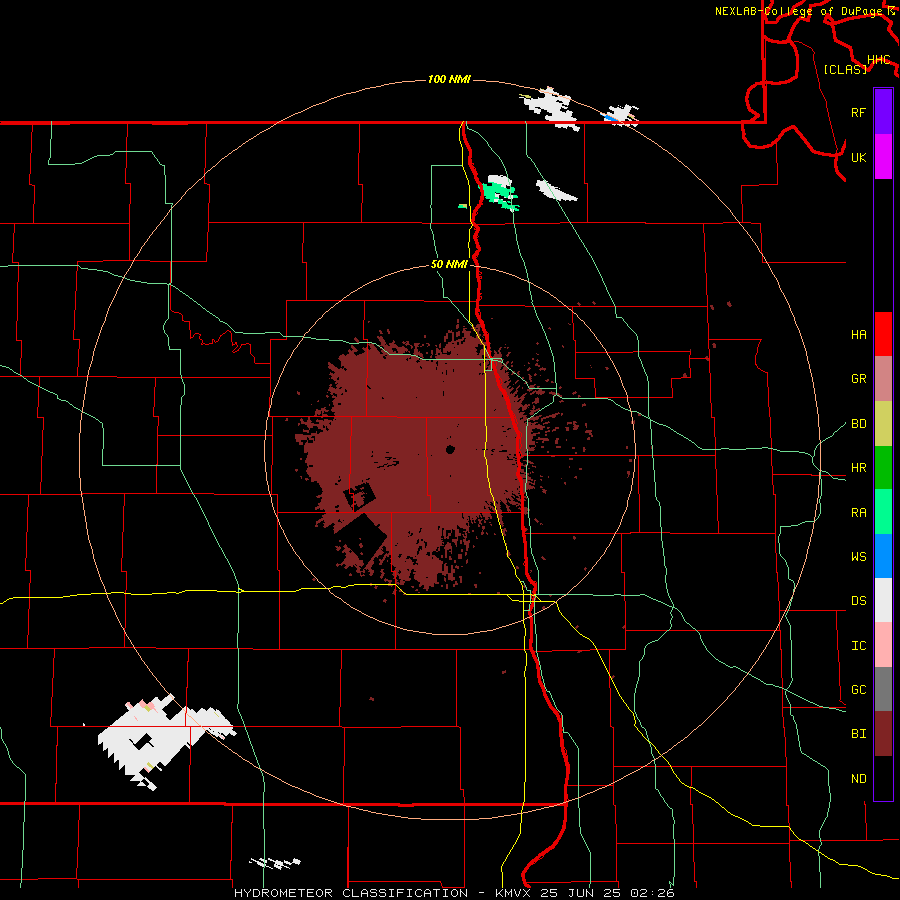900x900 pixels.
Task: Click the 50 NMI range ring label
Action: coord(449,264)
